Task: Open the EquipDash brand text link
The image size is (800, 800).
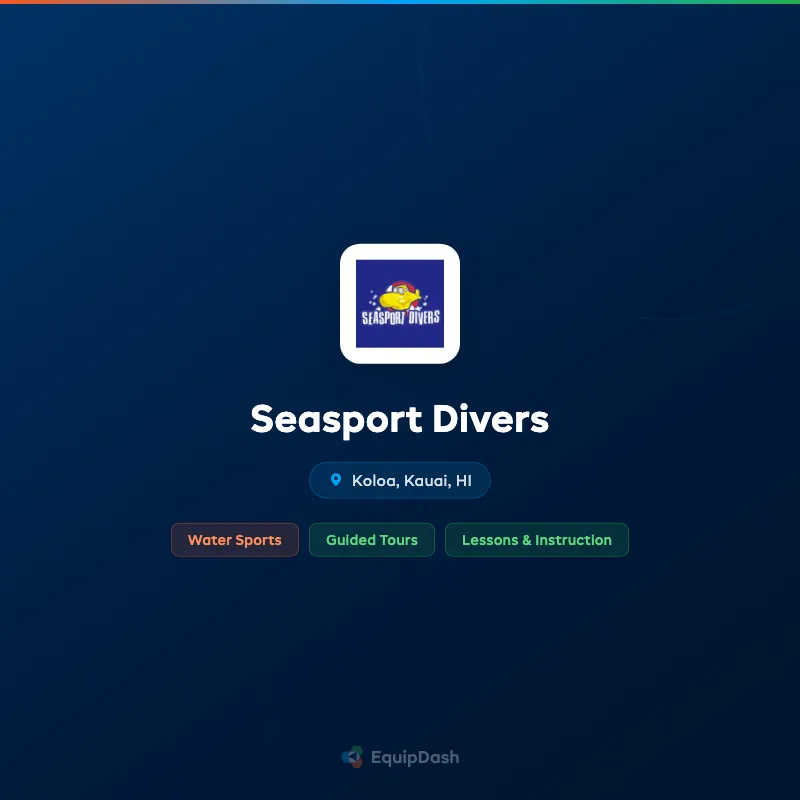Action: coord(415,758)
